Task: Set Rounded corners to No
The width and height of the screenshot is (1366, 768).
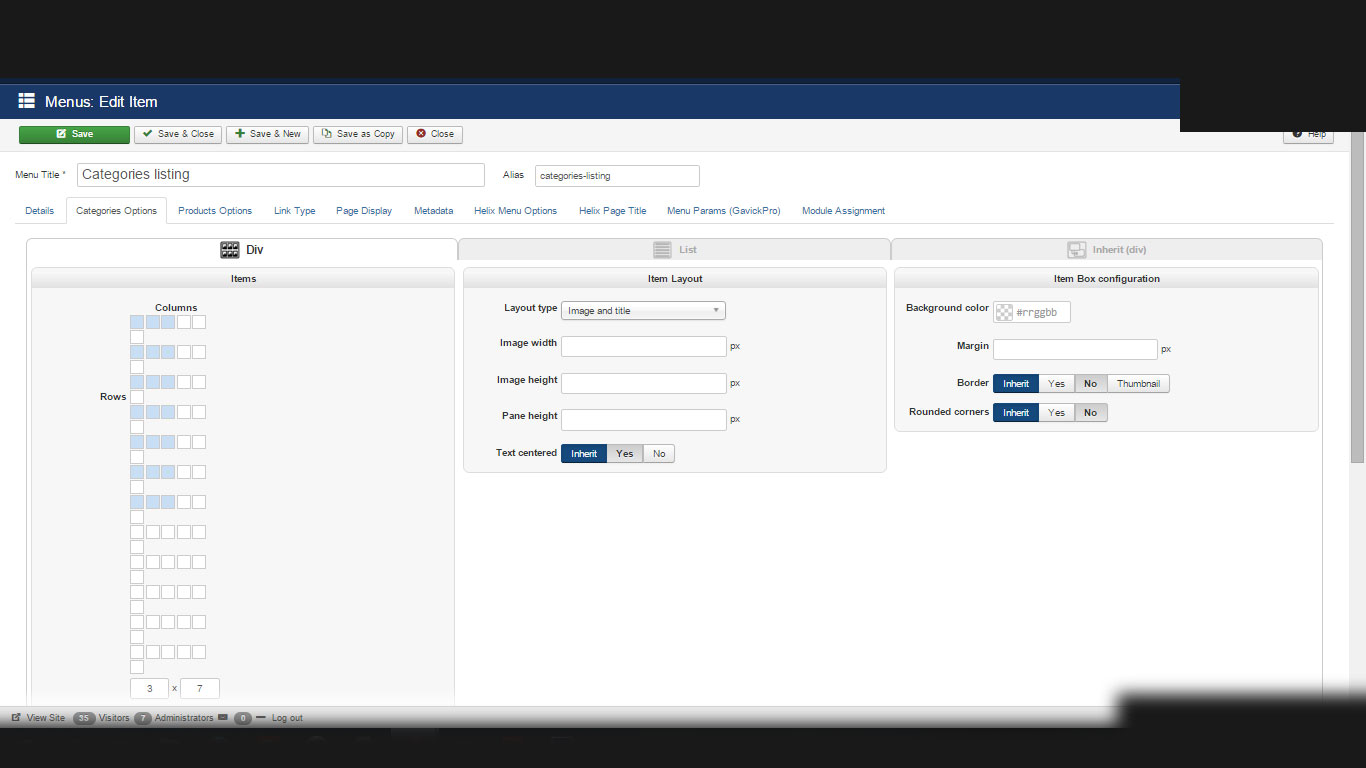Action: [1091, 413]
